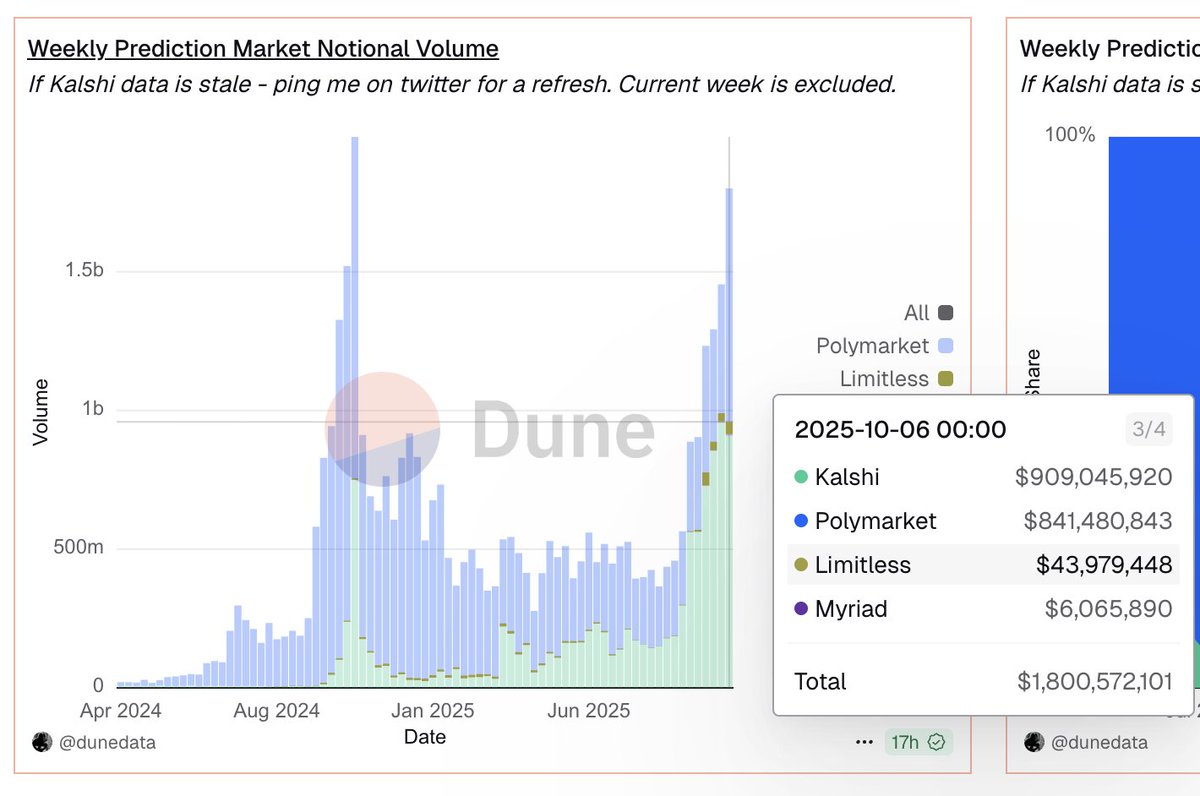Click the Date axis title
Image resolution: width=1200 pixels, height=796 pixels.
pyautogui.click(x=425, y=737)
